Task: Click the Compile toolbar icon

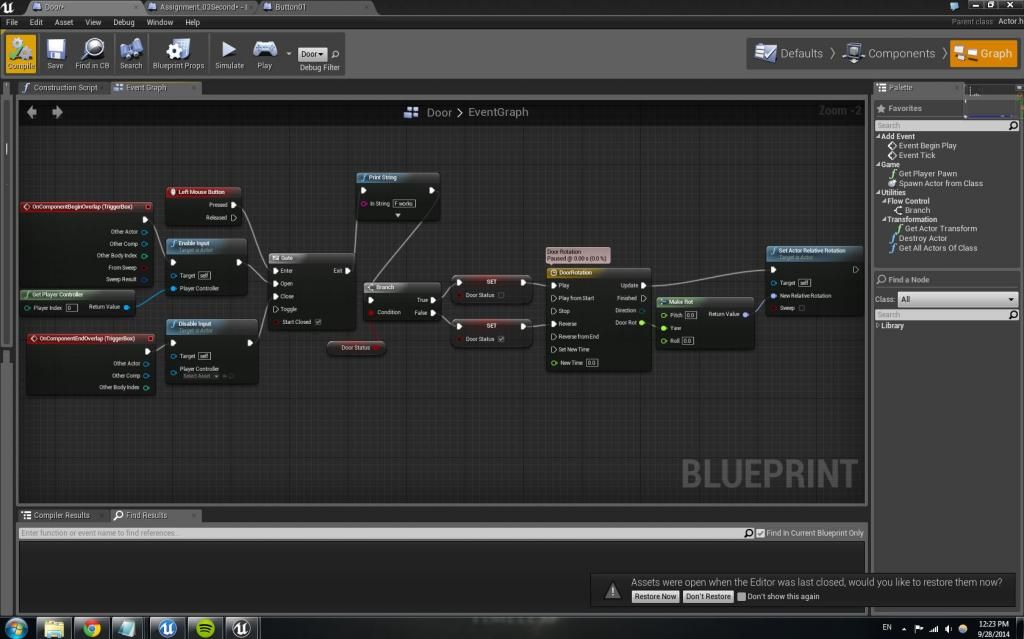Action: 21,52
